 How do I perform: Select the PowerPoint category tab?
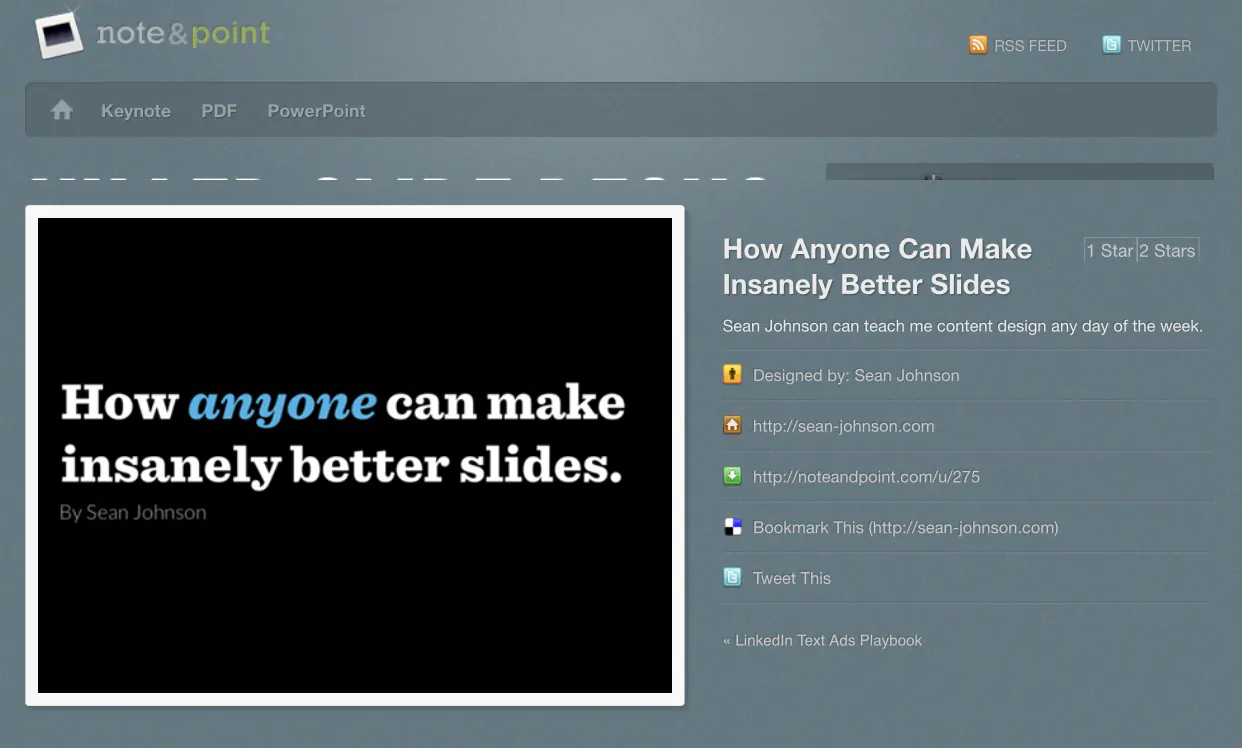pyautogui.click(x=316, y=111)
